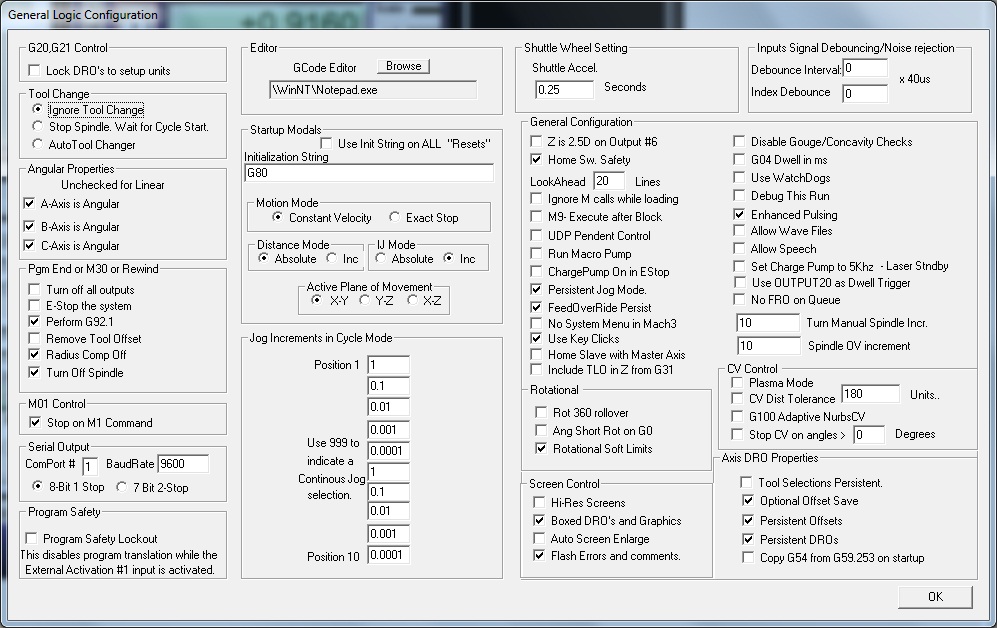Enable Plasma Mode in CV Control

tap(737, 382)
